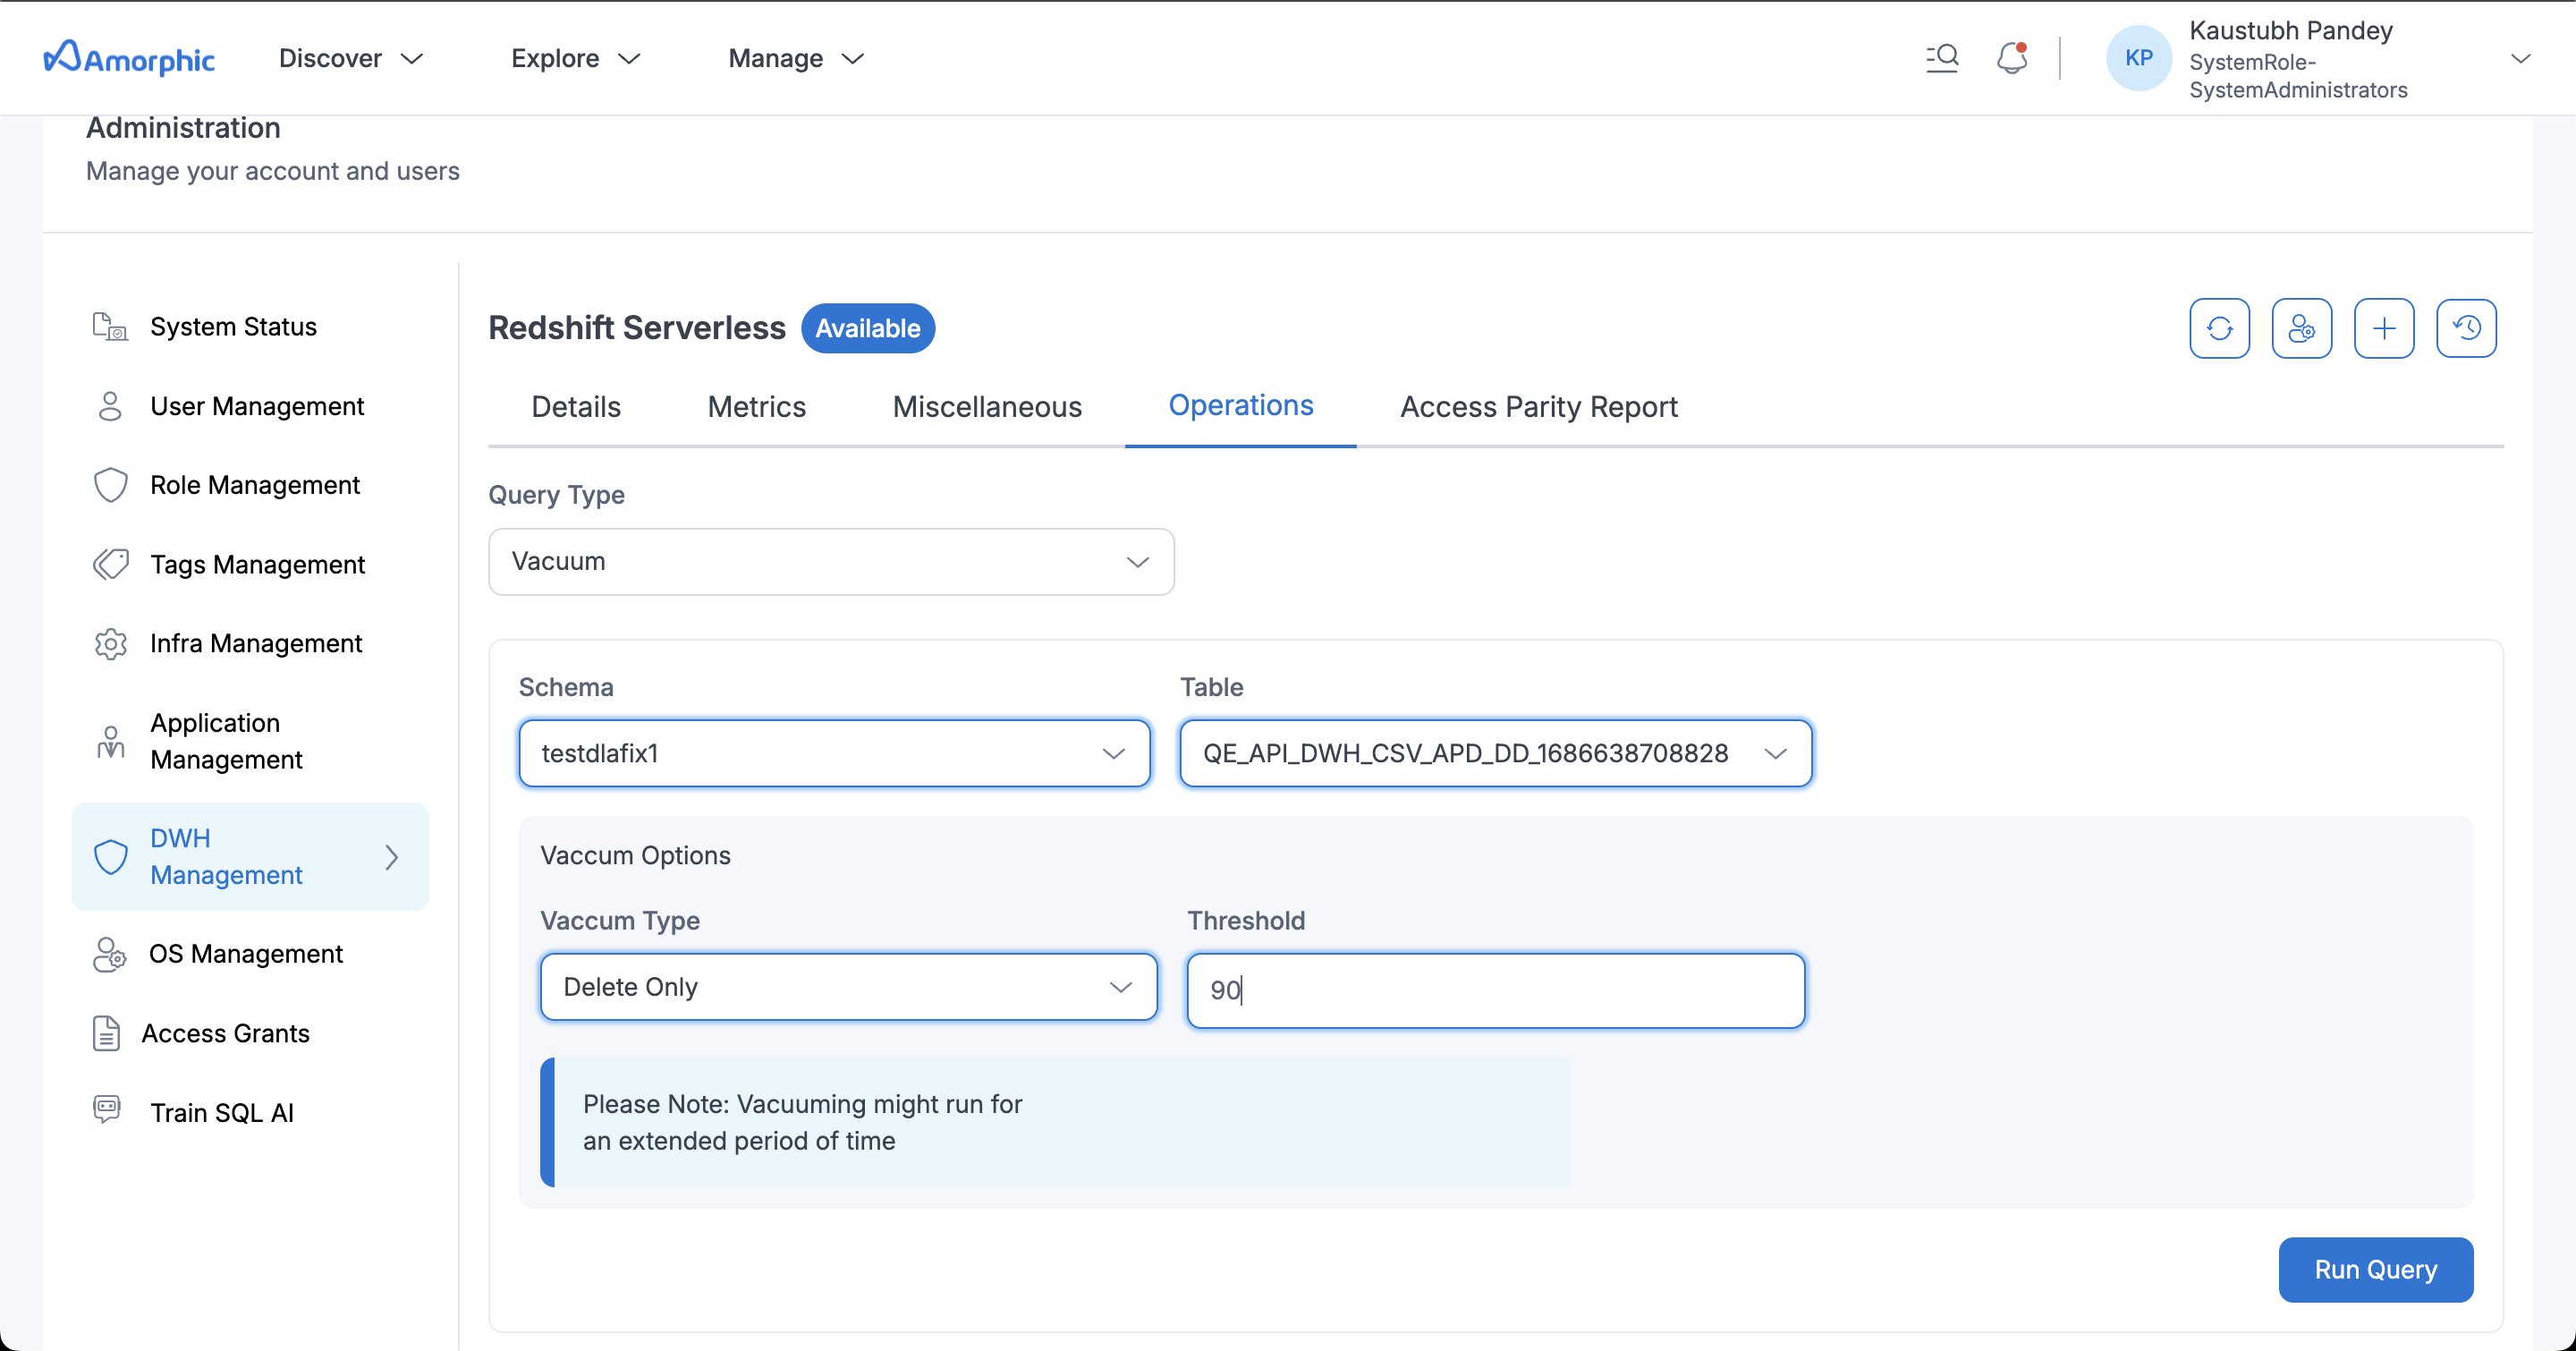Click the Redshift Serverless heading
The image size is (2576, 1351).
coord(636,328)
